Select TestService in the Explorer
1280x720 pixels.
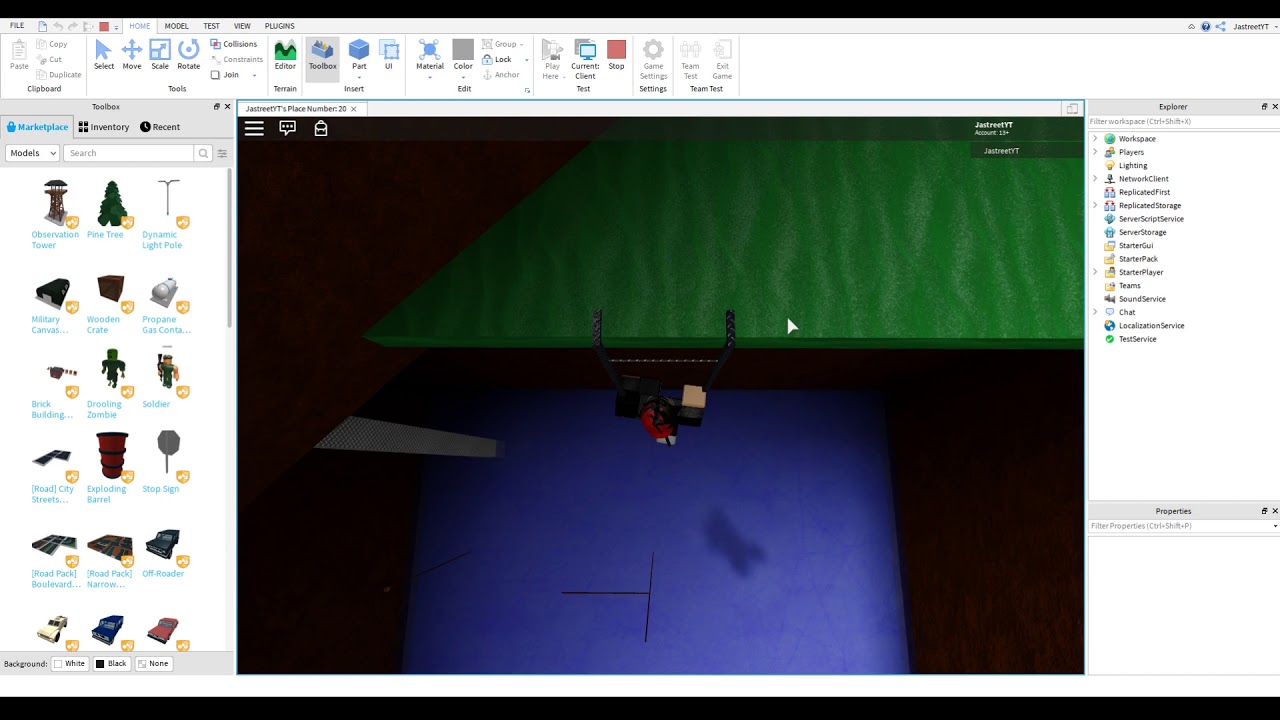coord(1137,339)
